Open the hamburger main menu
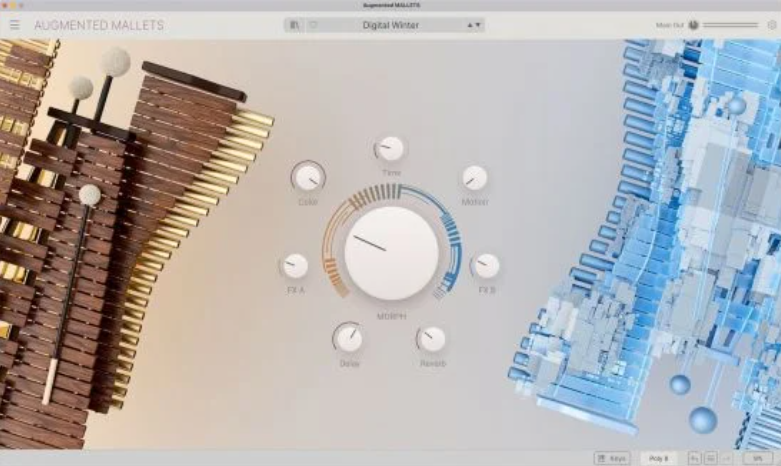The image size is (781, 466). [15, 25]
